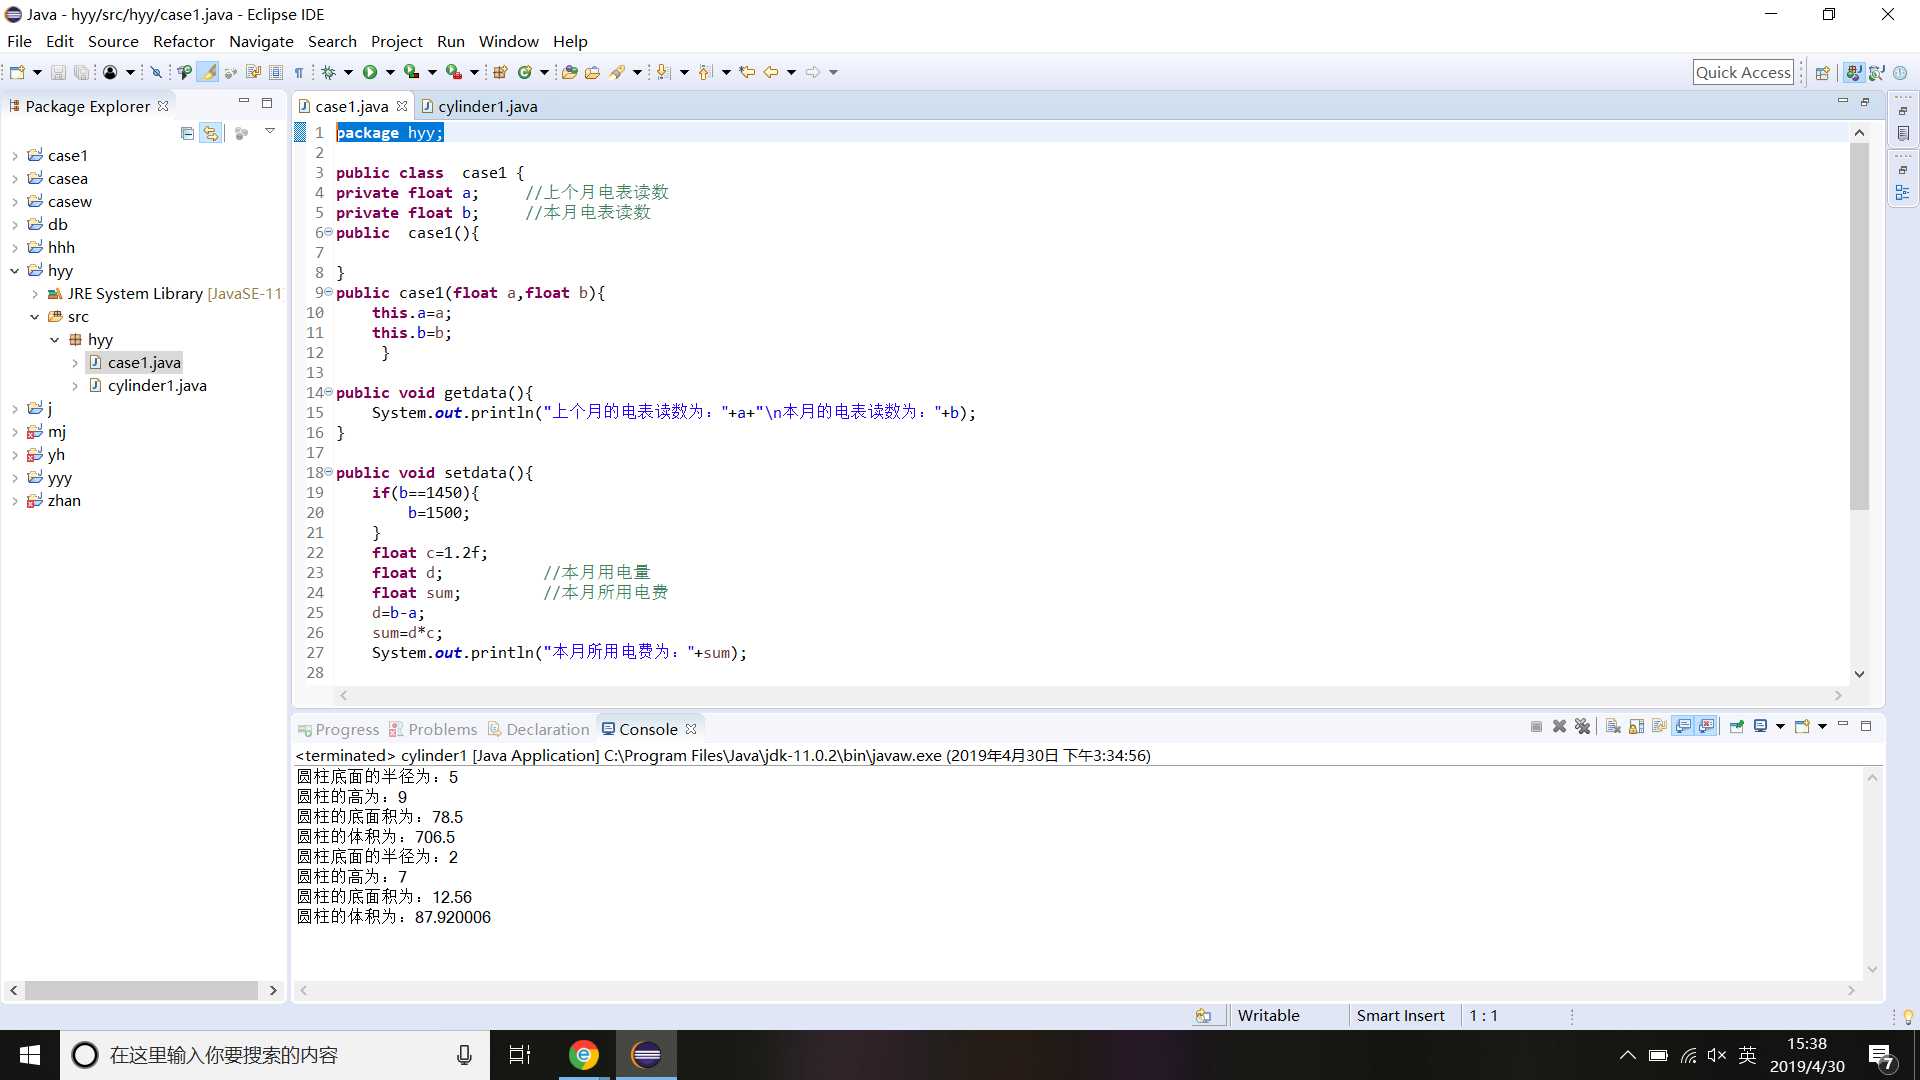Image resolution: width=1920 pixels, height=1080 pixels.
Task: Open the case1.java editor tab
Action: [x=349, y=105]
